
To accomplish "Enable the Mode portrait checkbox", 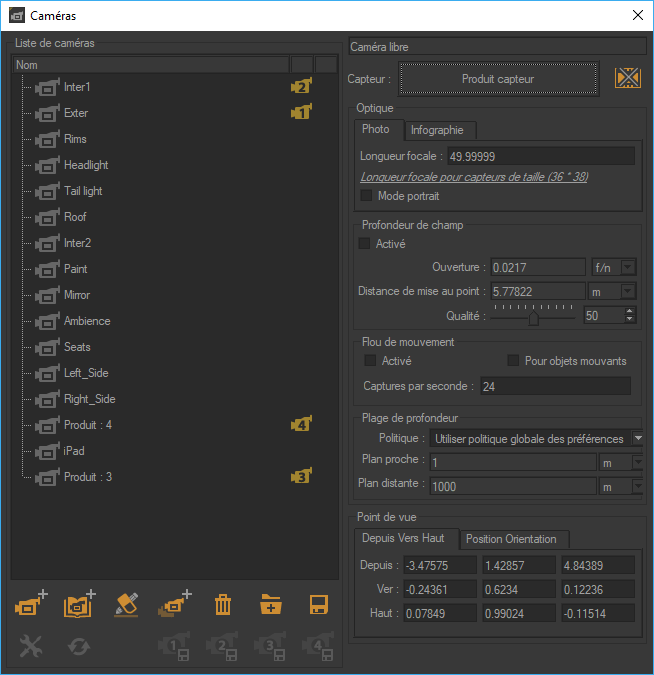I will (366, 195).
